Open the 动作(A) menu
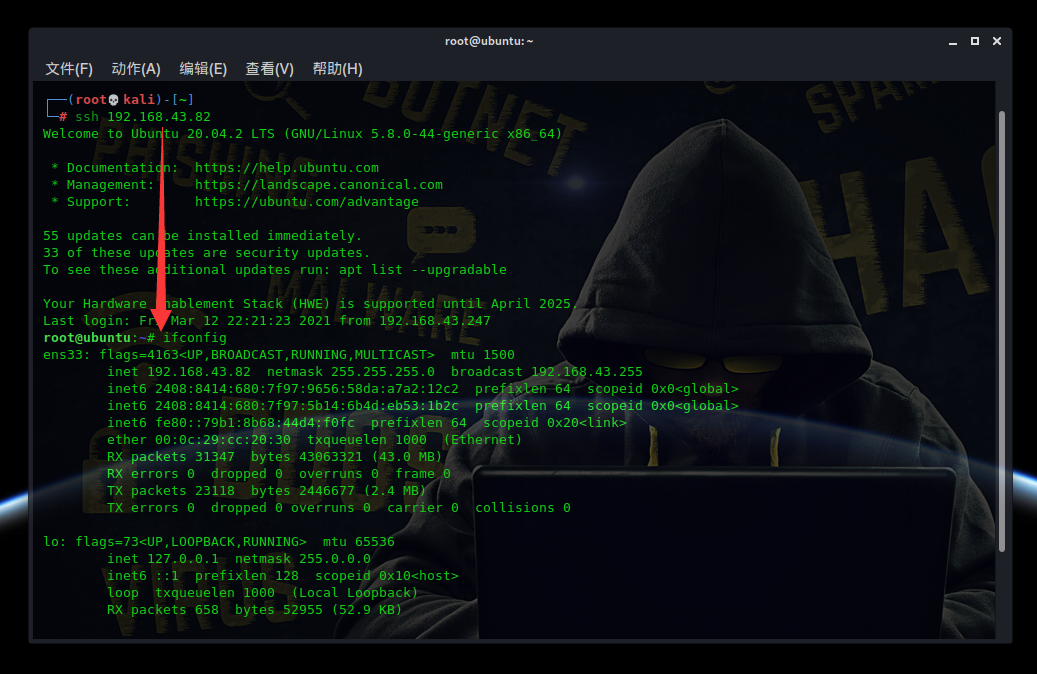1037x674 pixels. pyautogui.click(x=136, y=69)
